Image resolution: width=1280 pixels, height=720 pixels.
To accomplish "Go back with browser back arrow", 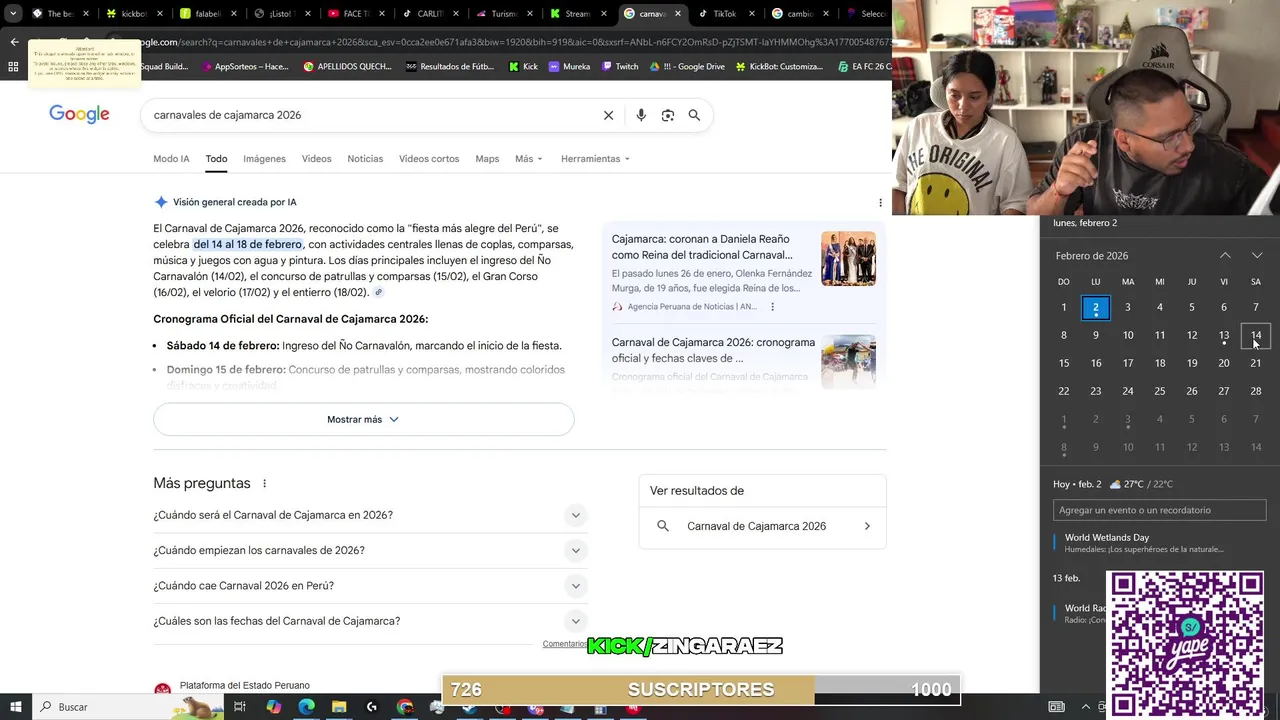I will (14, 42).
